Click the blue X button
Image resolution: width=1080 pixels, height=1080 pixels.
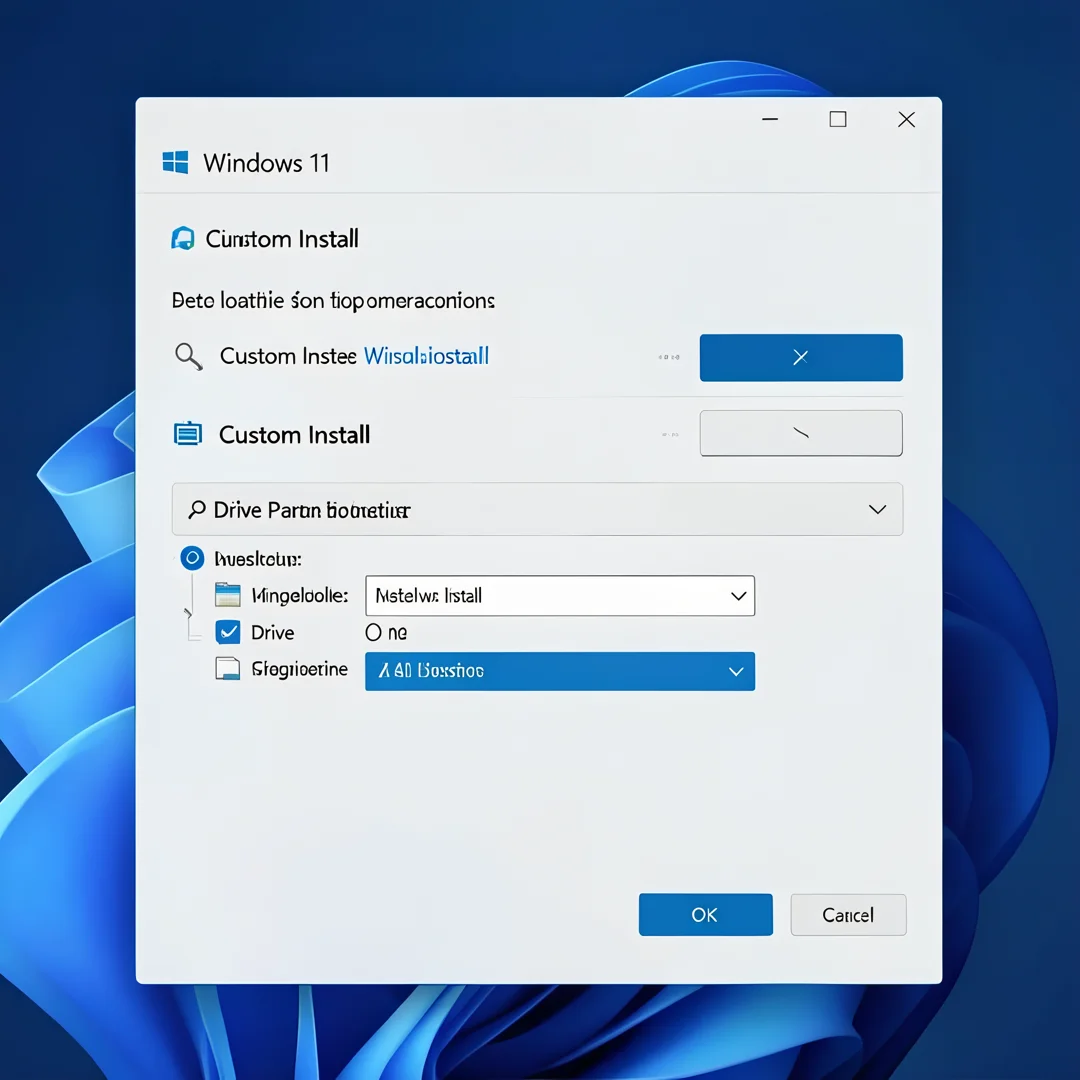click(x=801, y=357)
